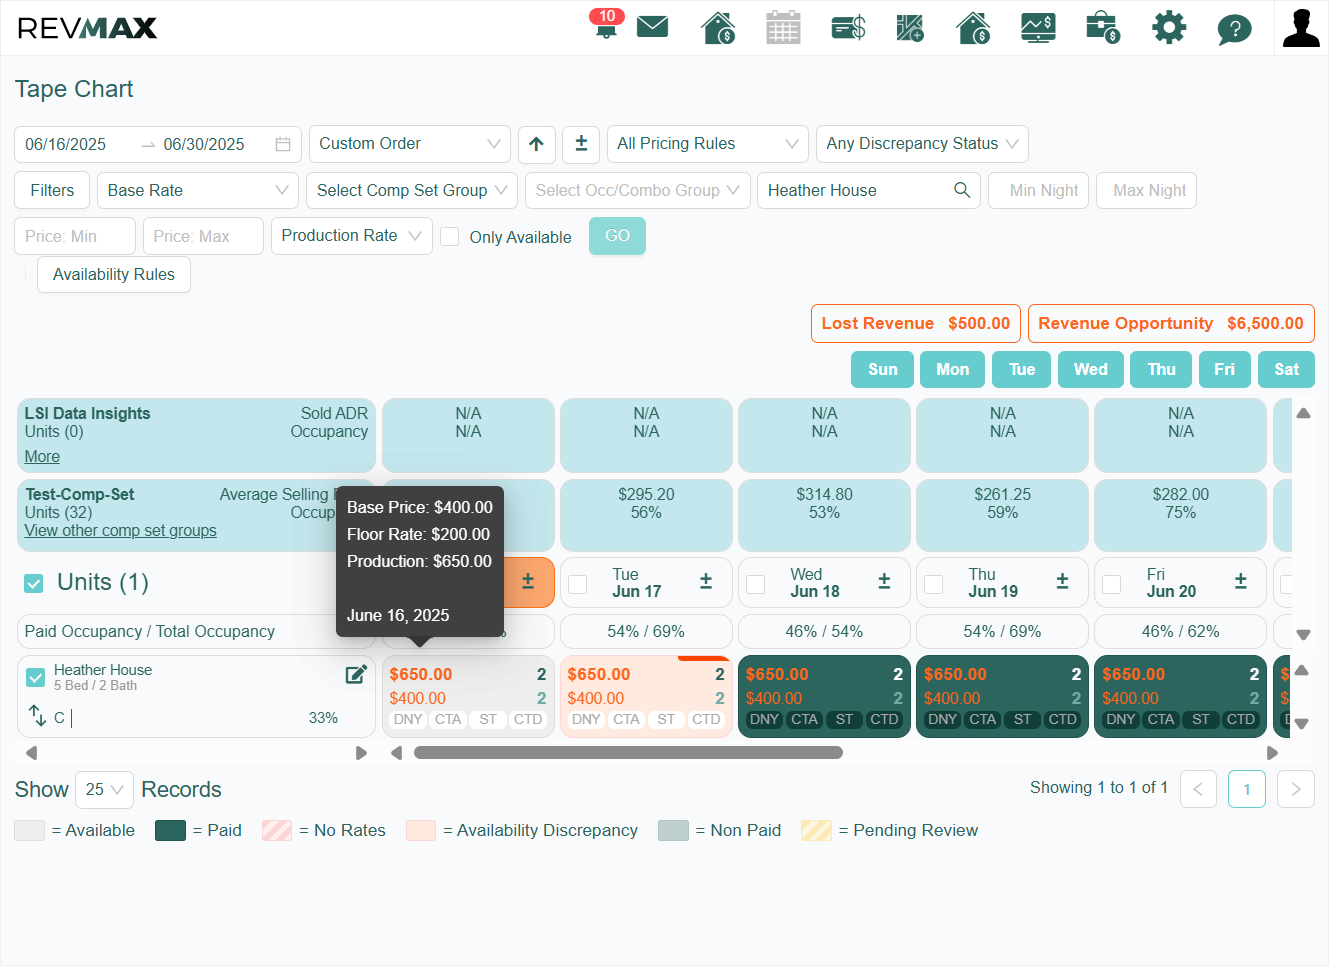
Task: Click the up-down swap arrows under Heather House
Action: click(37, 716)
